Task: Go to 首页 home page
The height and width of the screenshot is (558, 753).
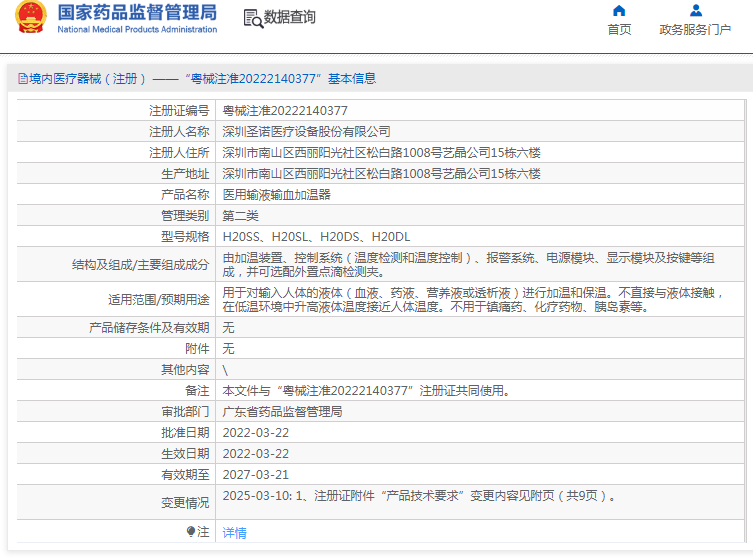Action: (x=619, y=30)
